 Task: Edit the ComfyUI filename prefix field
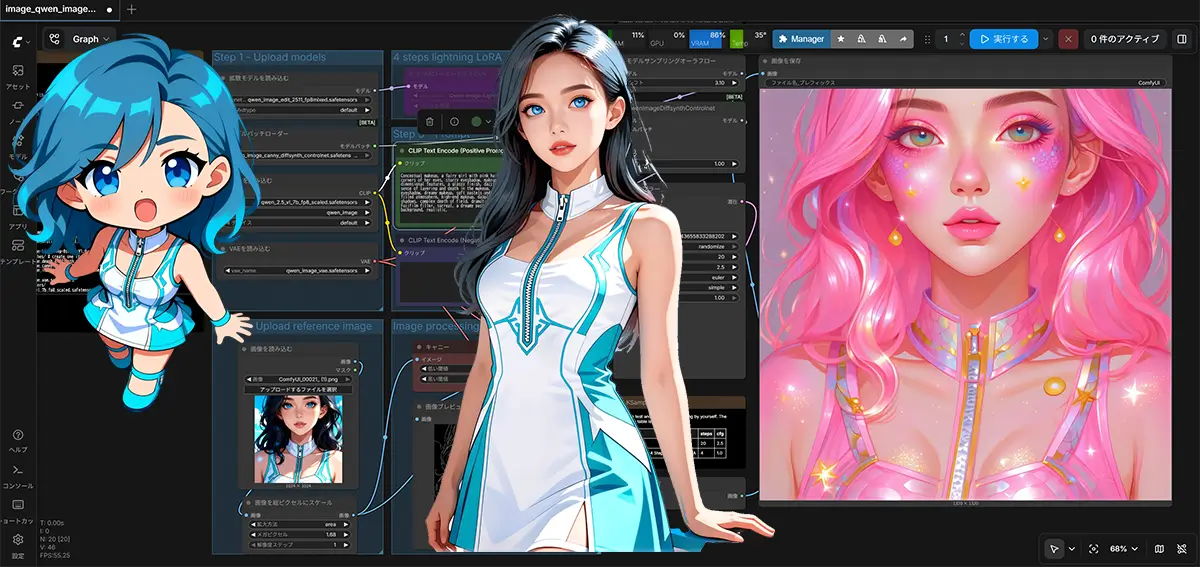click(964, 83)
